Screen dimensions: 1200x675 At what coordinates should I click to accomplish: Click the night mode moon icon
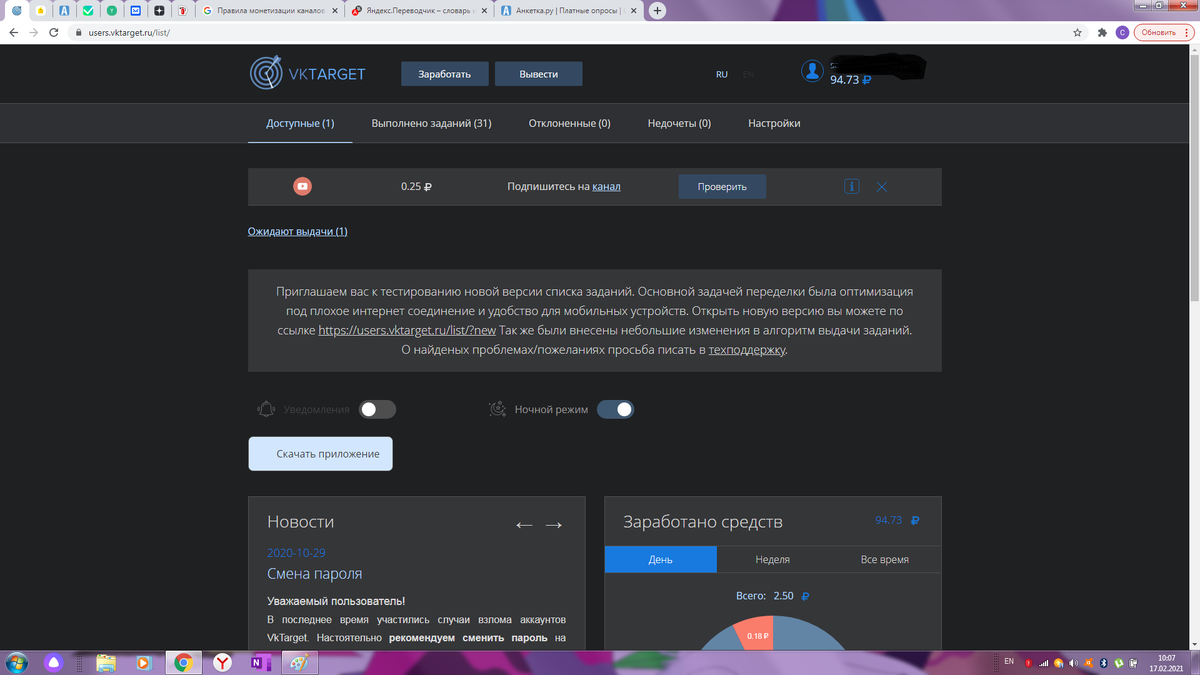coord(497,409)
